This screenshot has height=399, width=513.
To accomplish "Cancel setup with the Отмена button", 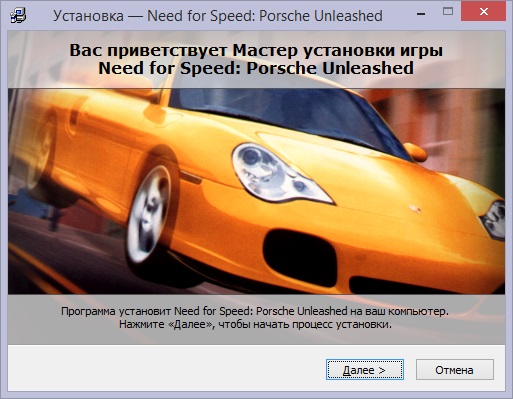I will click(455, 370).
